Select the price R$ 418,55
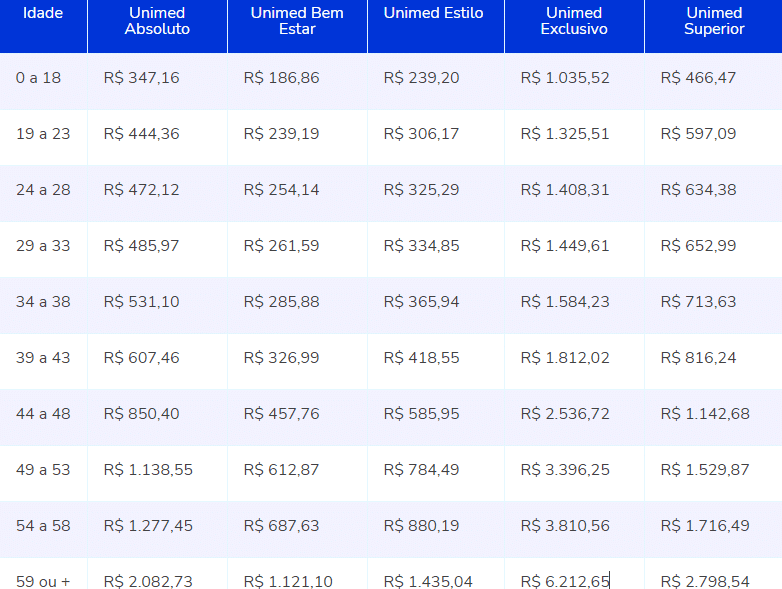782x589 pixels. (x=421, y=358)
